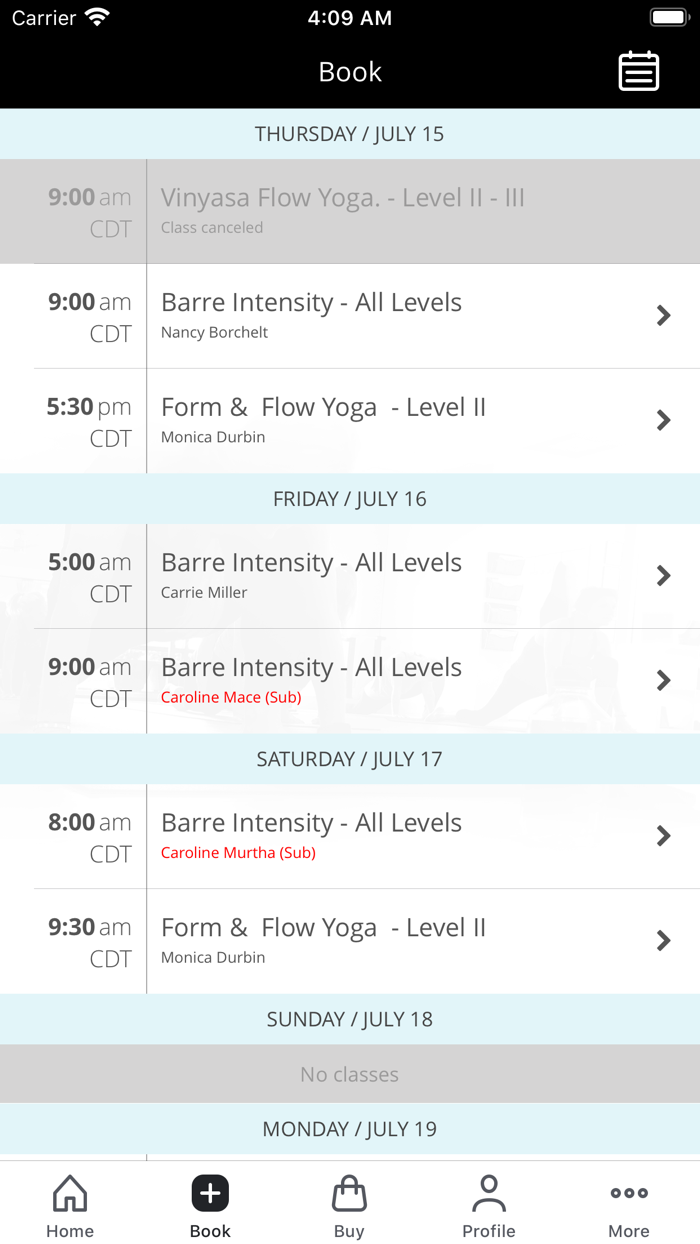Tap the battery indicator in status bar
This screenshot has width=700, height=1244.
click(668, 16)
